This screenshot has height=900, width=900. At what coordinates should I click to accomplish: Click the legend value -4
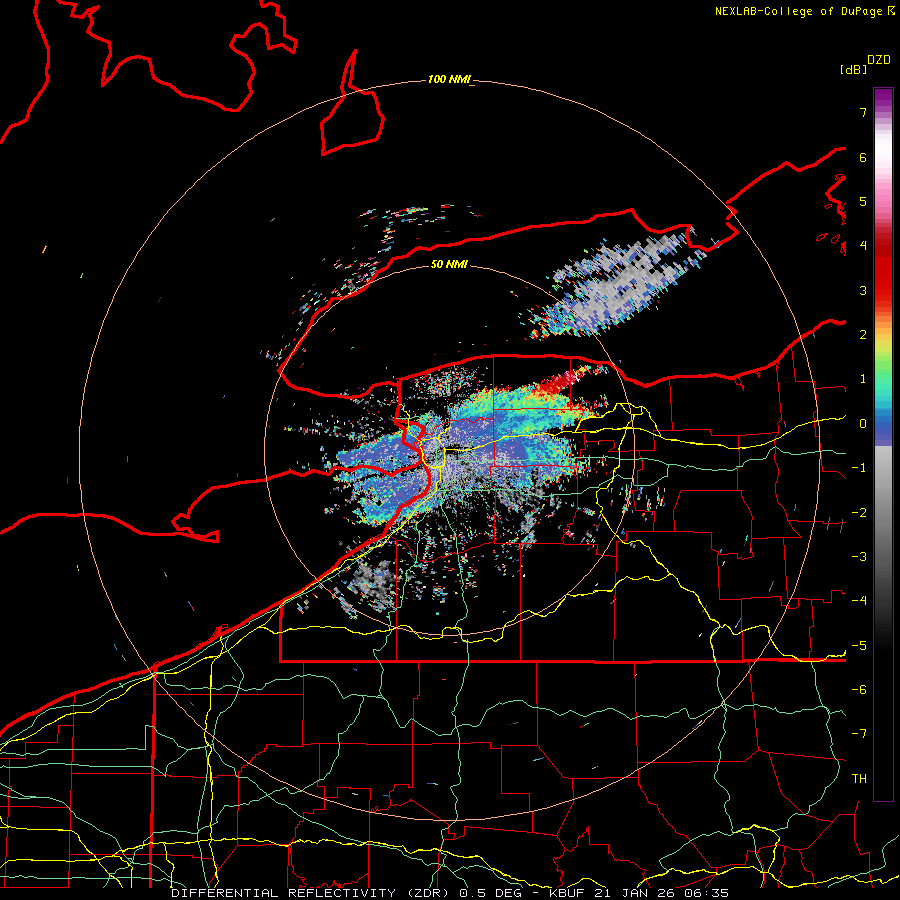click(x=859, y=600)
